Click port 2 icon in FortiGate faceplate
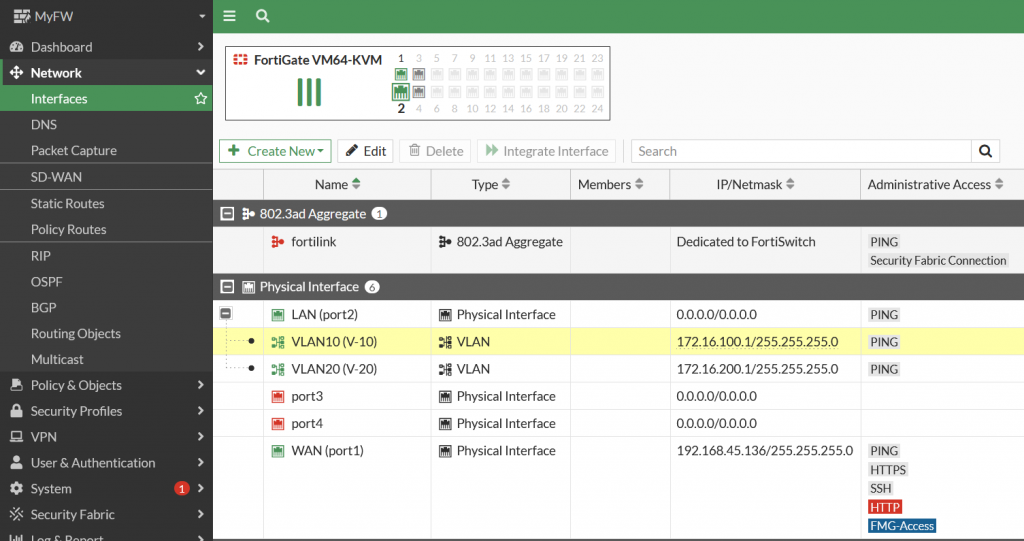The height and width of the screenshot is (541, 1024). click(x=401, y=92)
